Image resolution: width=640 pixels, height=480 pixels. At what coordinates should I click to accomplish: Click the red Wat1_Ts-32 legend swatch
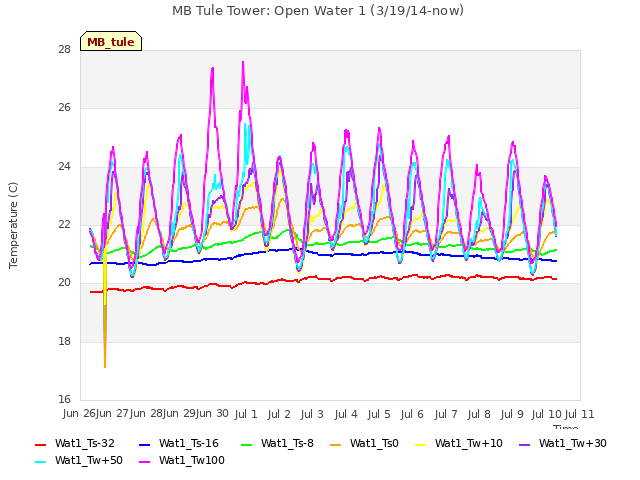pyautogui.click(x=40, y=444)
